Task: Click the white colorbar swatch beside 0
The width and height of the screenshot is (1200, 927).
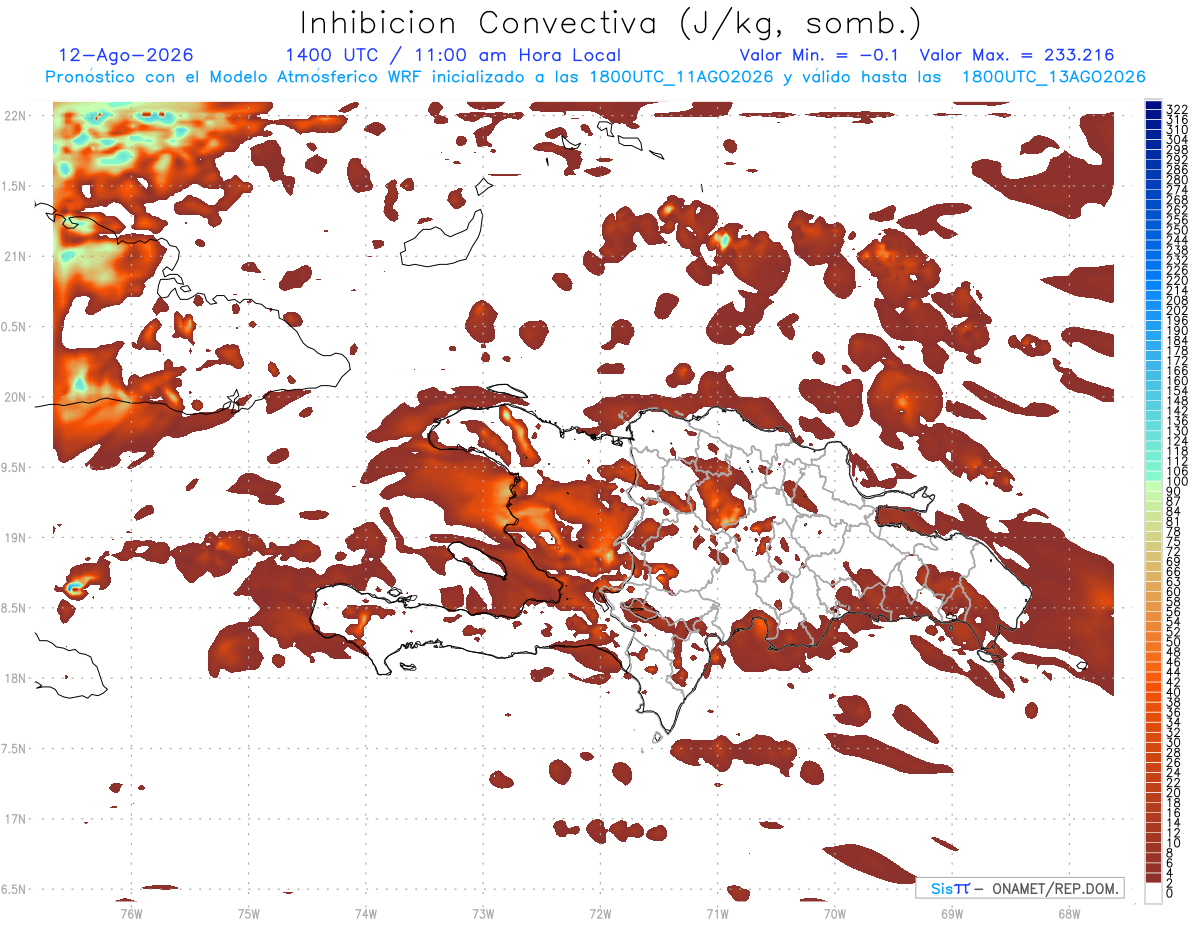Action: [1154, 893]
